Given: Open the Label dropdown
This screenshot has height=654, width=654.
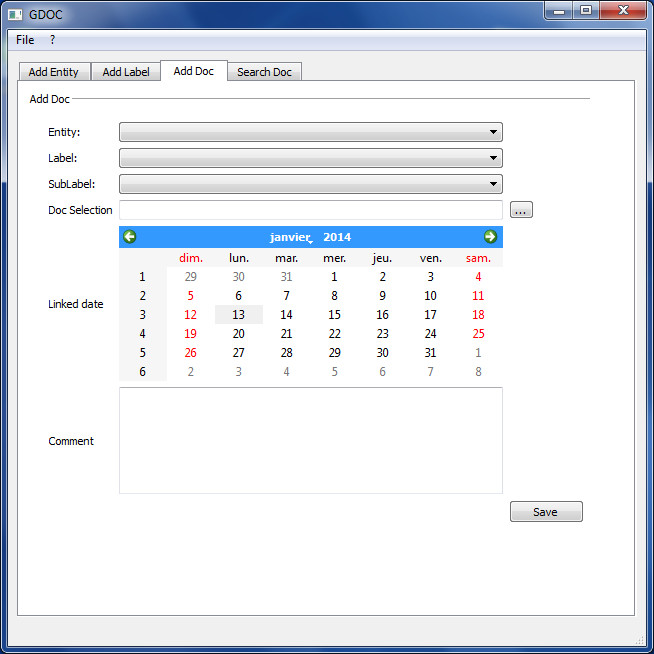Looking at the screenshot, I should click(x=311, y=158).
